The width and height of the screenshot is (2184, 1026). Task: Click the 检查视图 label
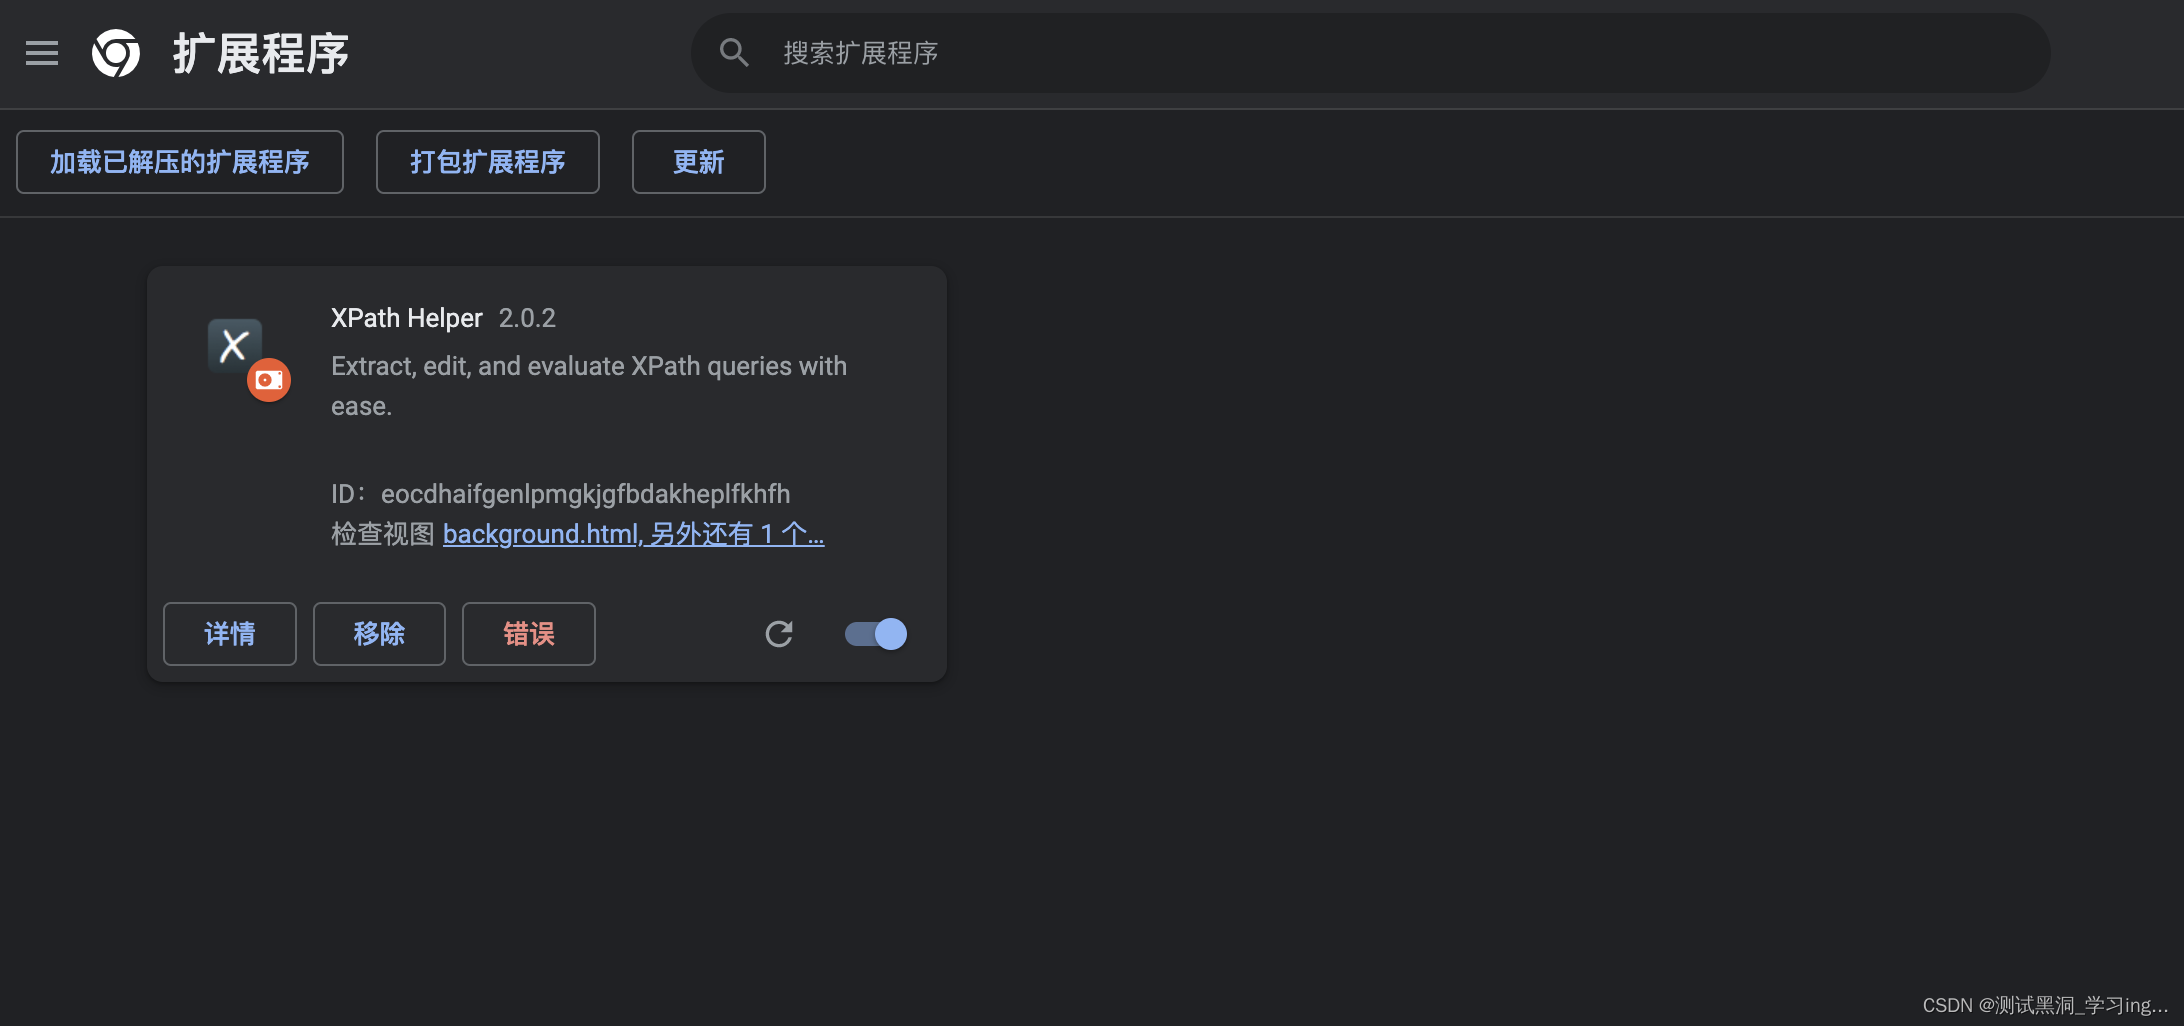click(382, 534)
